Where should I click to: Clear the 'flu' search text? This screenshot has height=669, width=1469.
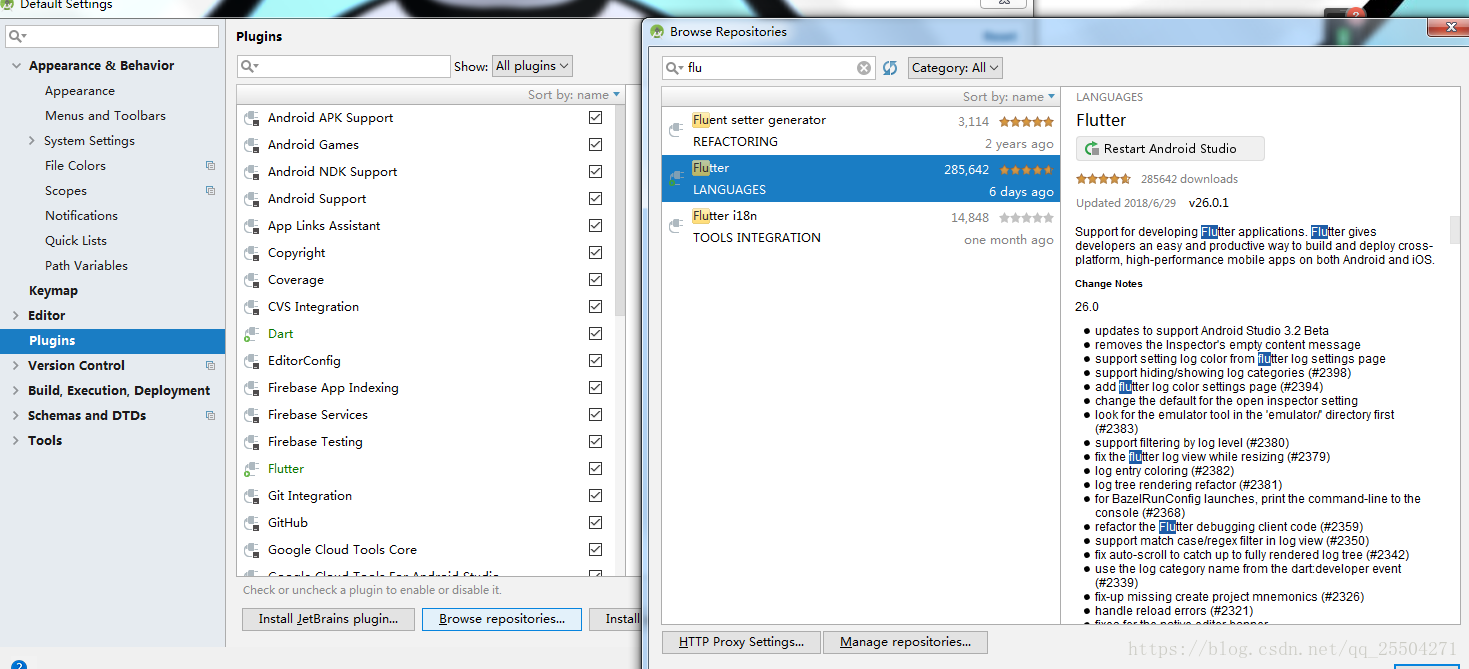pyautogui.click(x=864, y=68)
